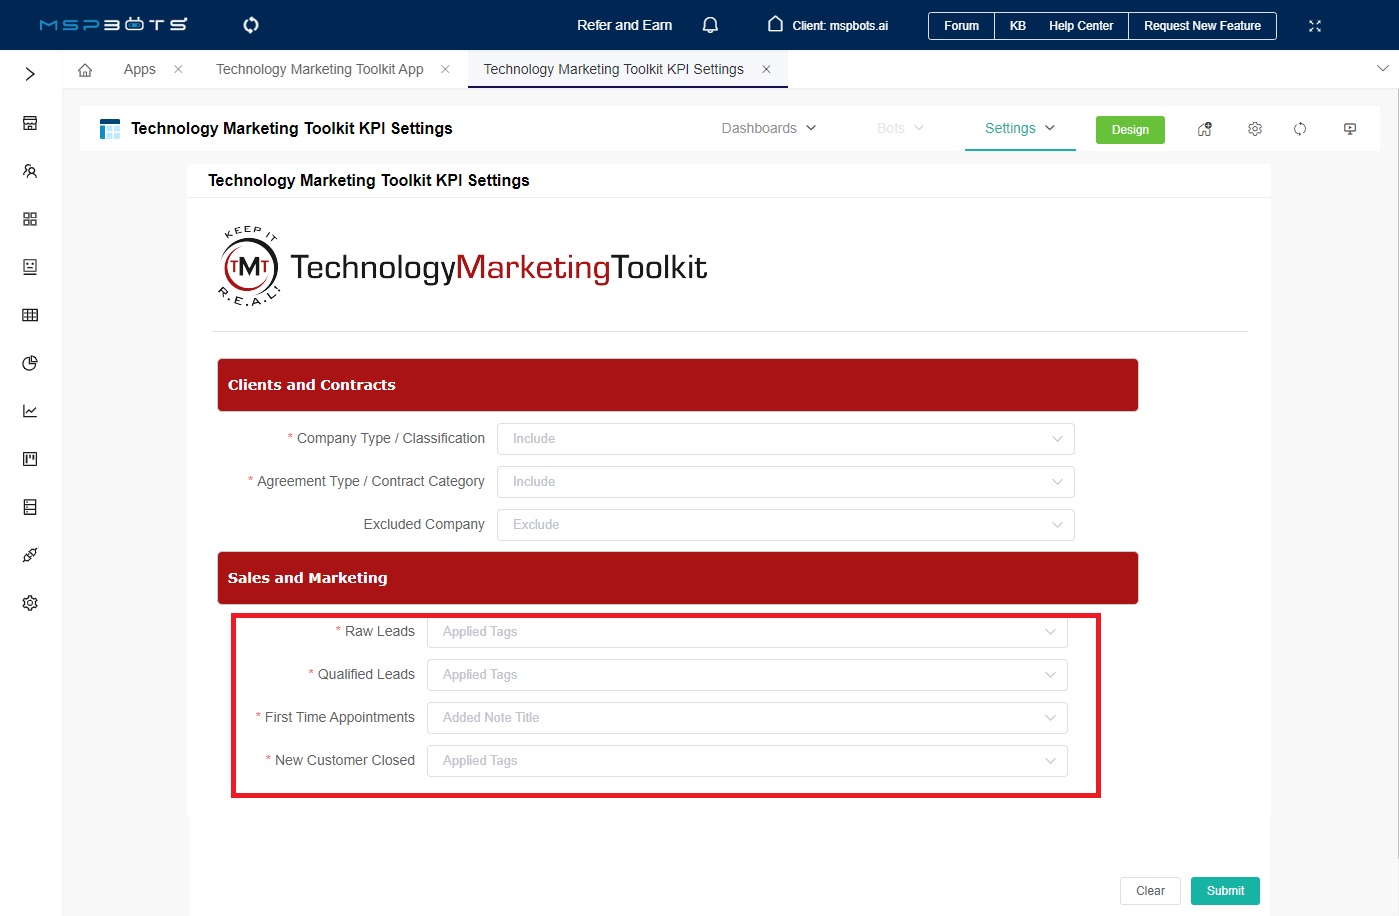
Task: Open the Integrations plug icon in the sidebar
Action: 29,555
